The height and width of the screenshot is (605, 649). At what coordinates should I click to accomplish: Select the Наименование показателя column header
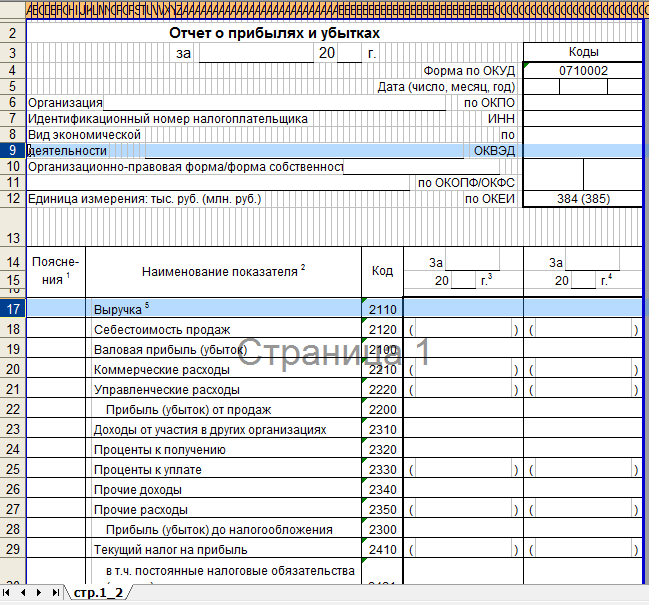pyautogui.click(x=223, y=271)
